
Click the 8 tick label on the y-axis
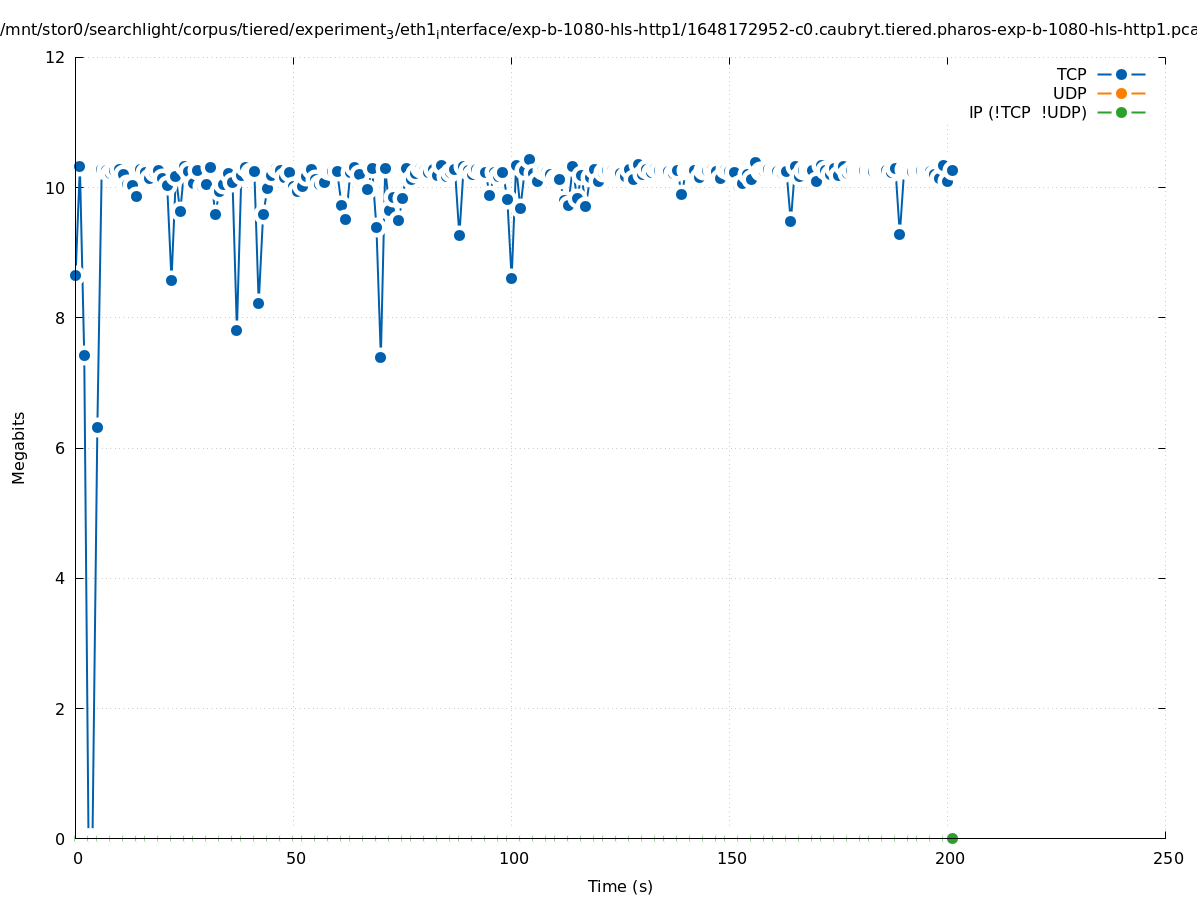pyautogui.click(x=60, y=318)
